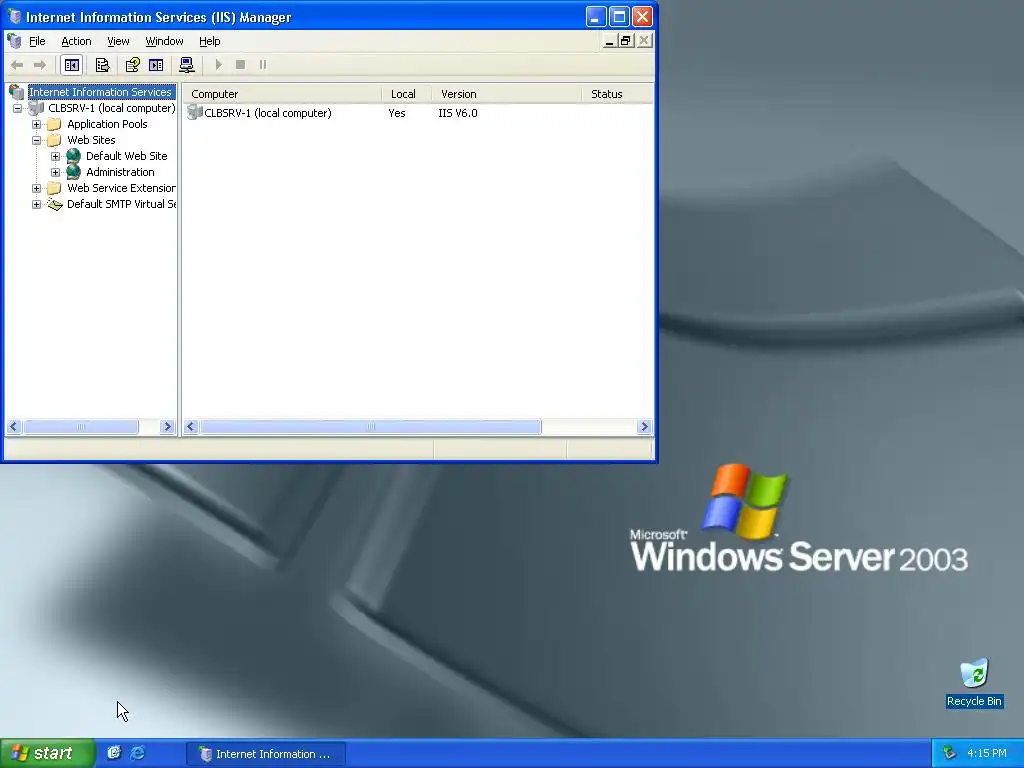
Task: Sort by the Version column header
Action: (x=507, y=94)
